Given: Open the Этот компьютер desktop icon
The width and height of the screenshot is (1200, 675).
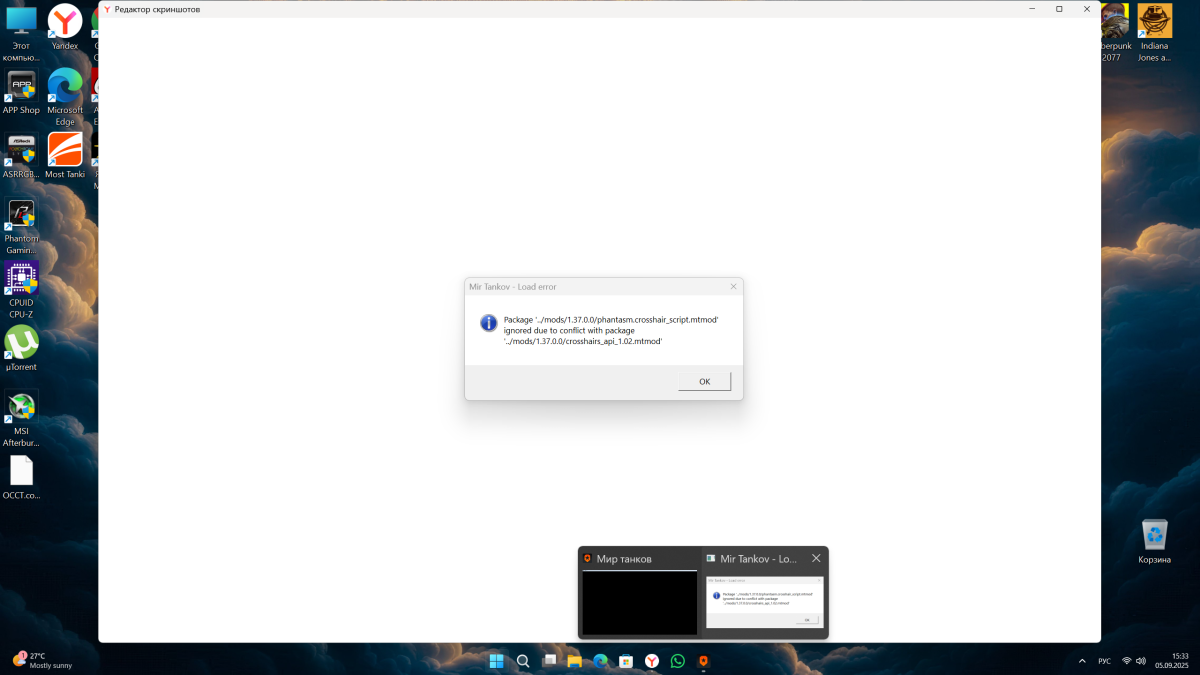Looking at the screenshot, I should 21,33.
